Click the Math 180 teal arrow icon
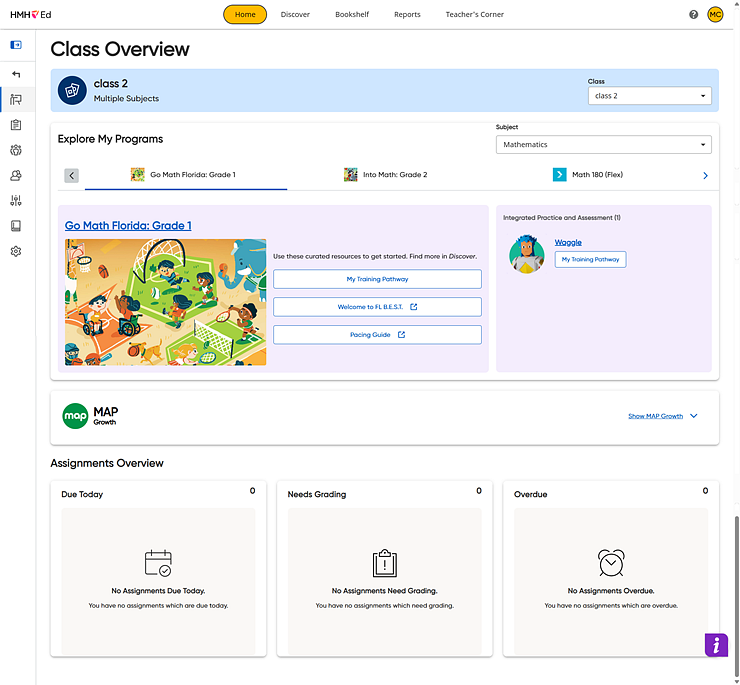The height and width of the screenshot is (685, 740). click(x=559, y=175)
